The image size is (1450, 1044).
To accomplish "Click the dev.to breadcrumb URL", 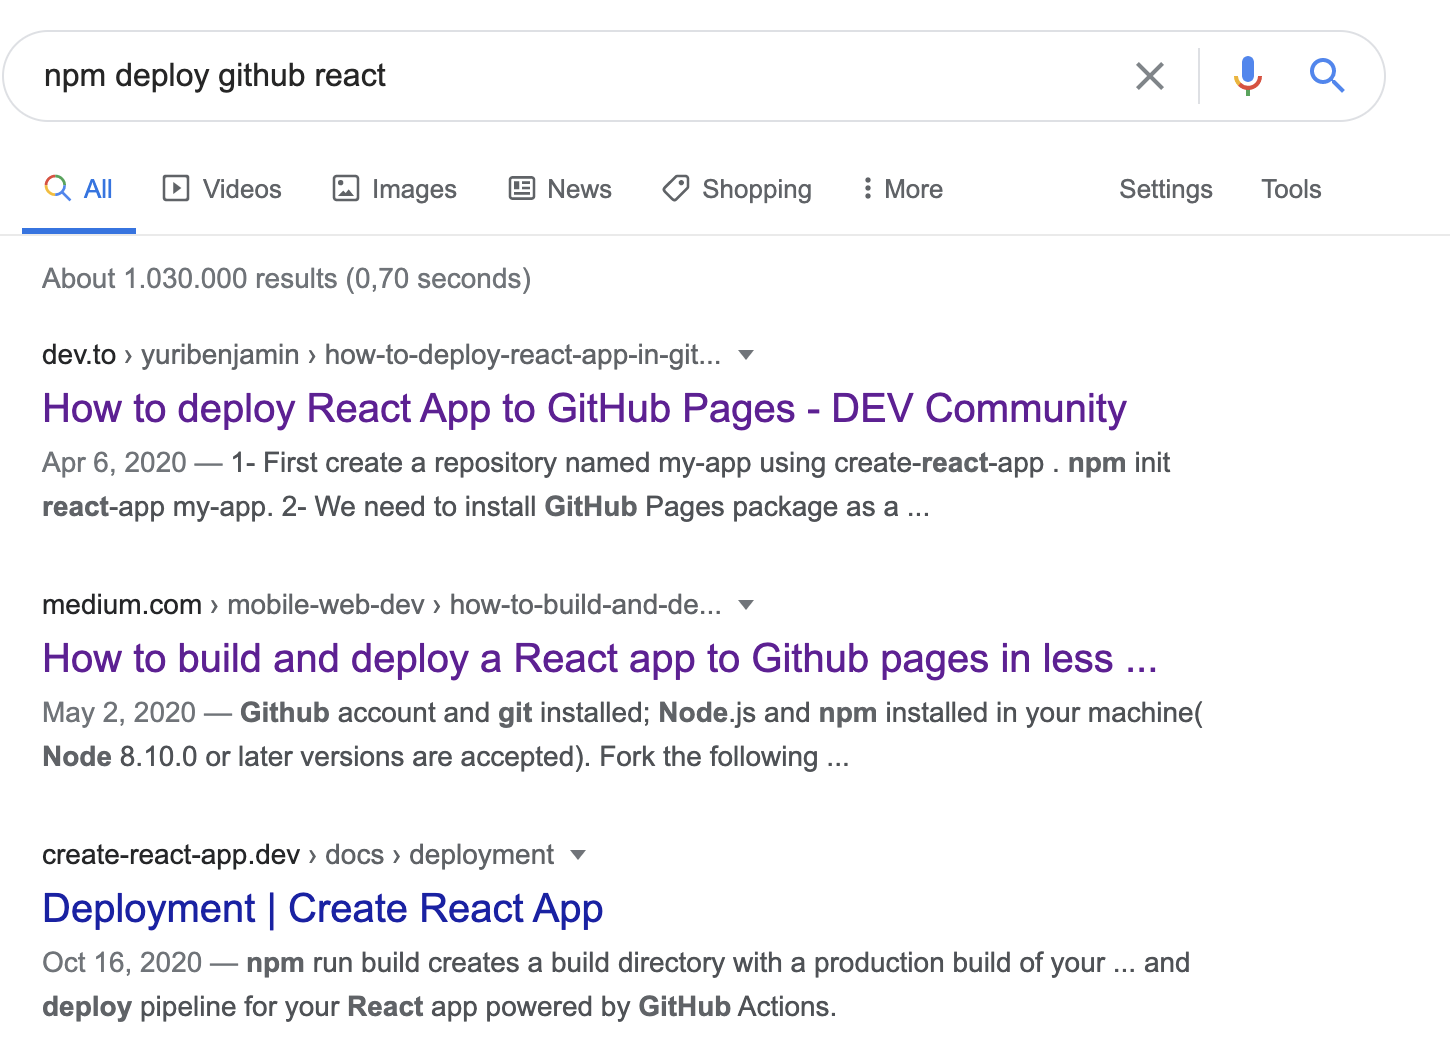I will coord(381,355).
